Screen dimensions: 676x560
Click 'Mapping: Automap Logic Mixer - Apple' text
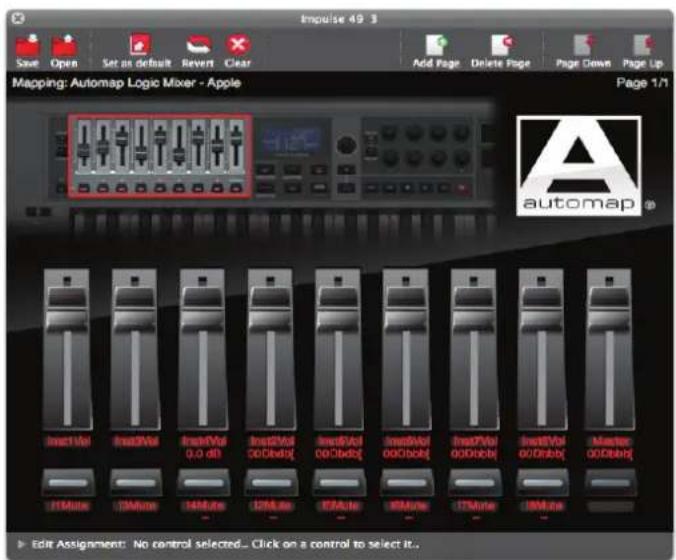click(x=126, y=83)
